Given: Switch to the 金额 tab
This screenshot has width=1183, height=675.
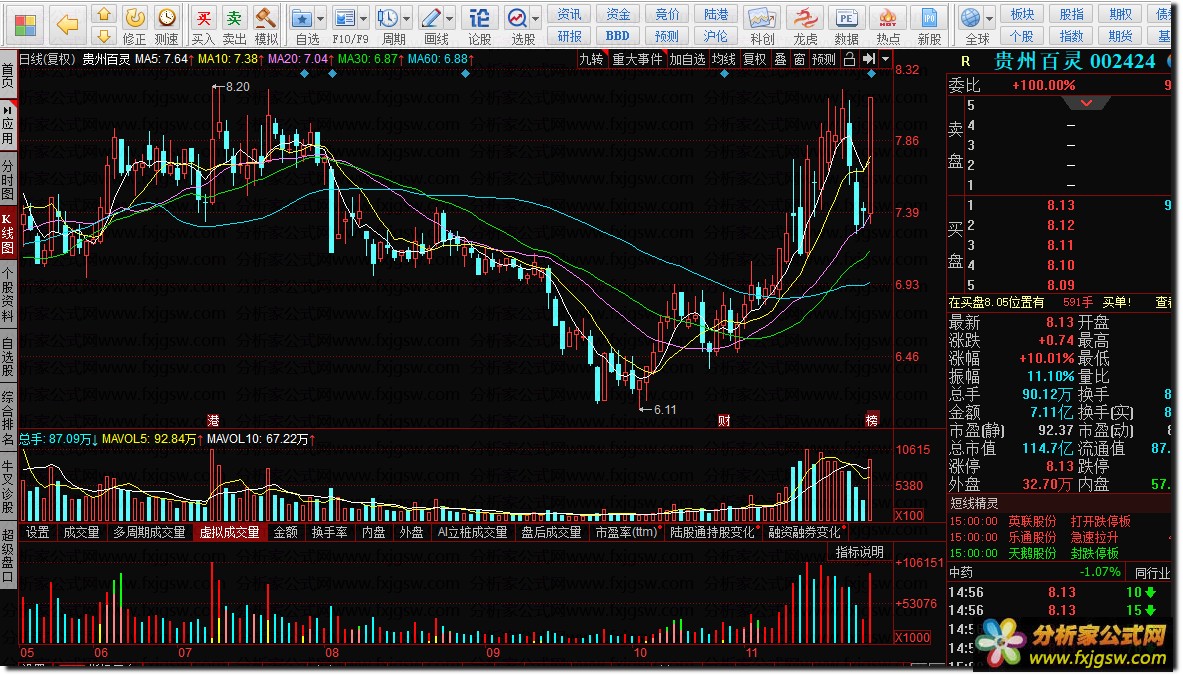Looking at the screenshot, I should click(x=285, y=532).
